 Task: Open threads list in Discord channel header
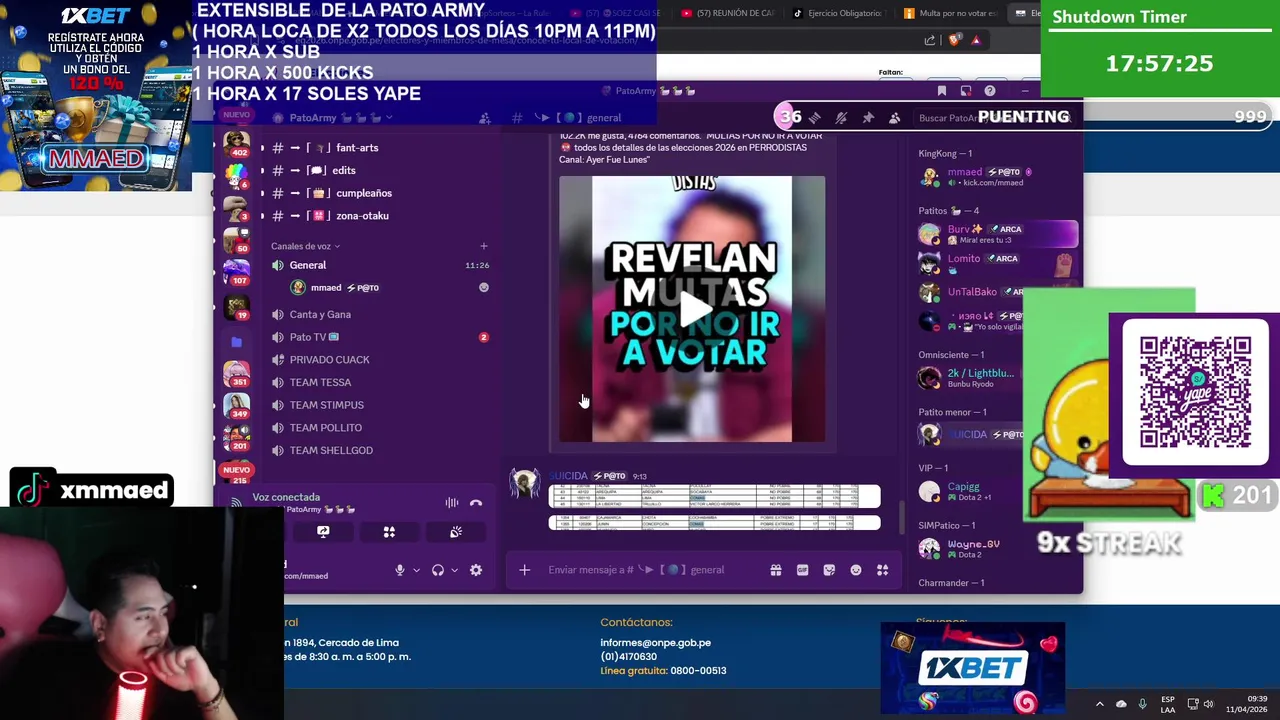tap(815, 118)
